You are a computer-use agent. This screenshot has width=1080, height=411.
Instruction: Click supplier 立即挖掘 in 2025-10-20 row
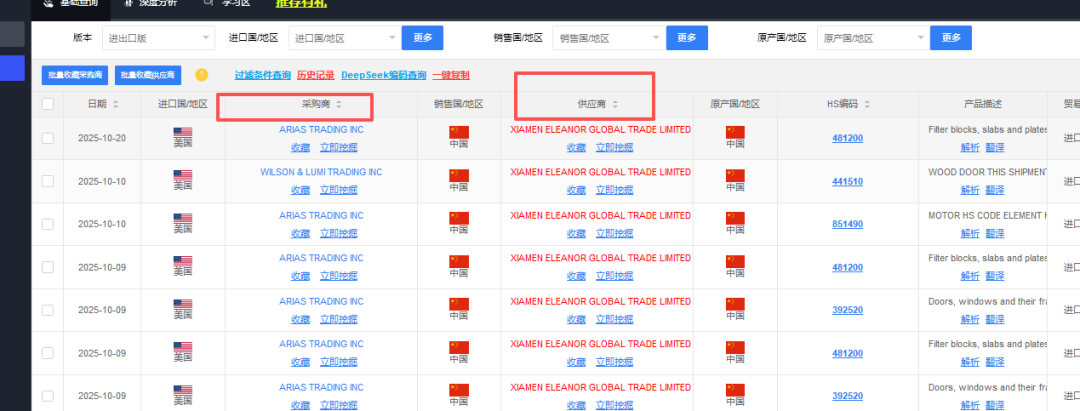614,147
